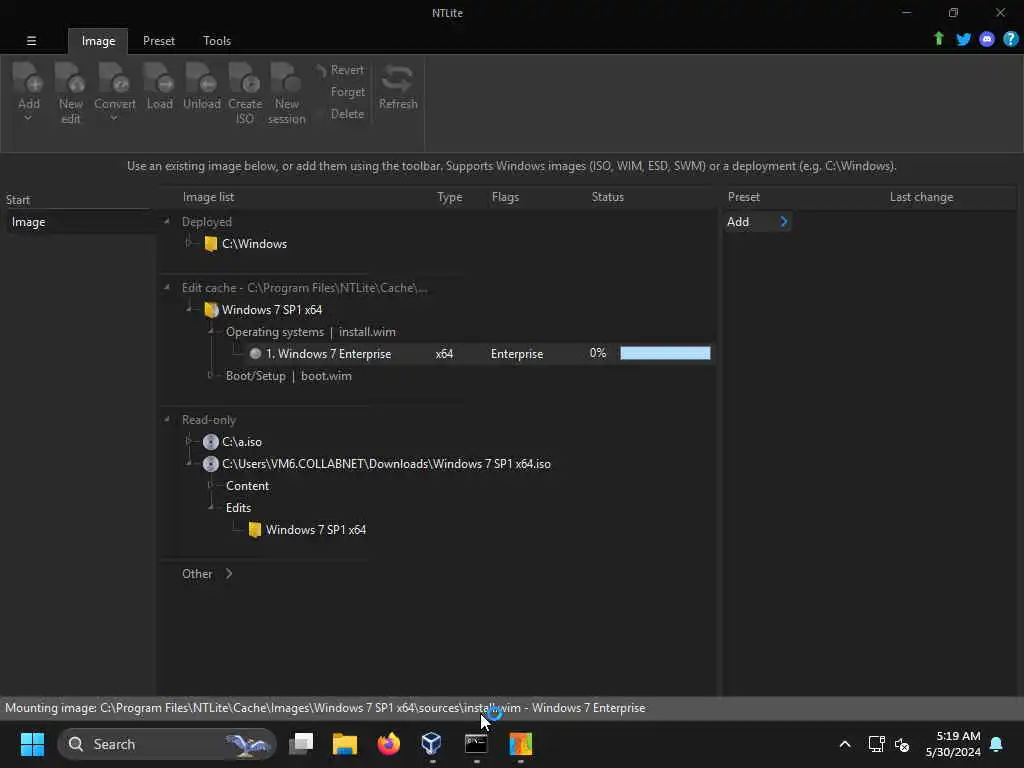Show hidden system tray icons

(x=844, y=744)
